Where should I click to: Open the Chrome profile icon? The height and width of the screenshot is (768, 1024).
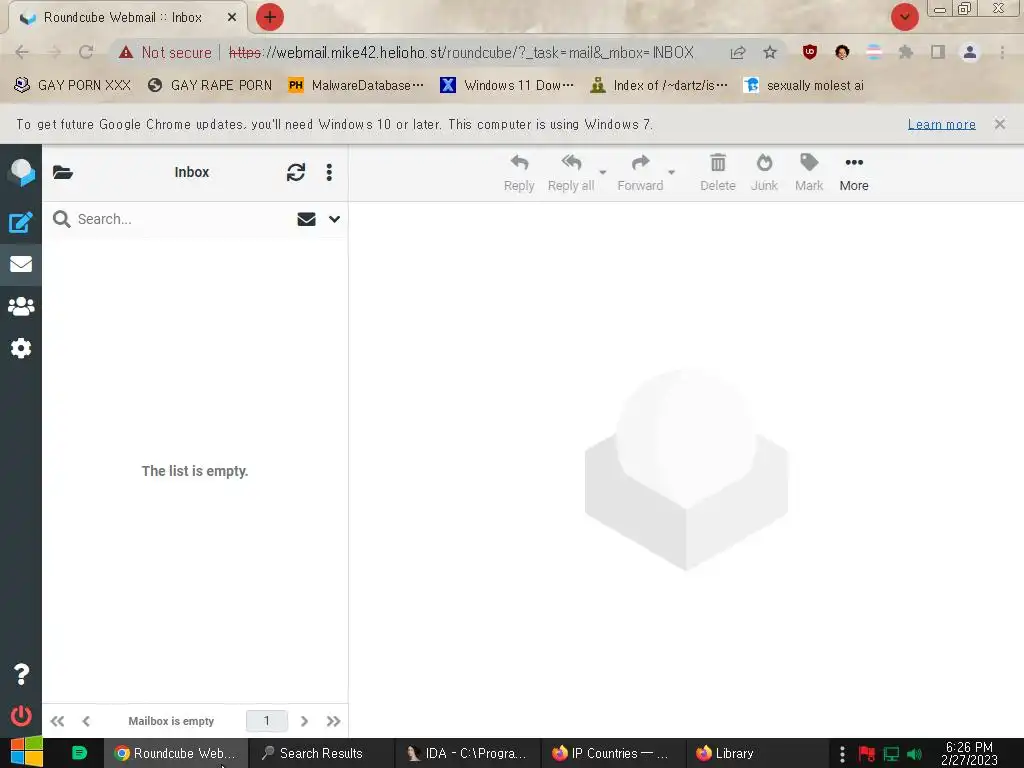(970, 52)
